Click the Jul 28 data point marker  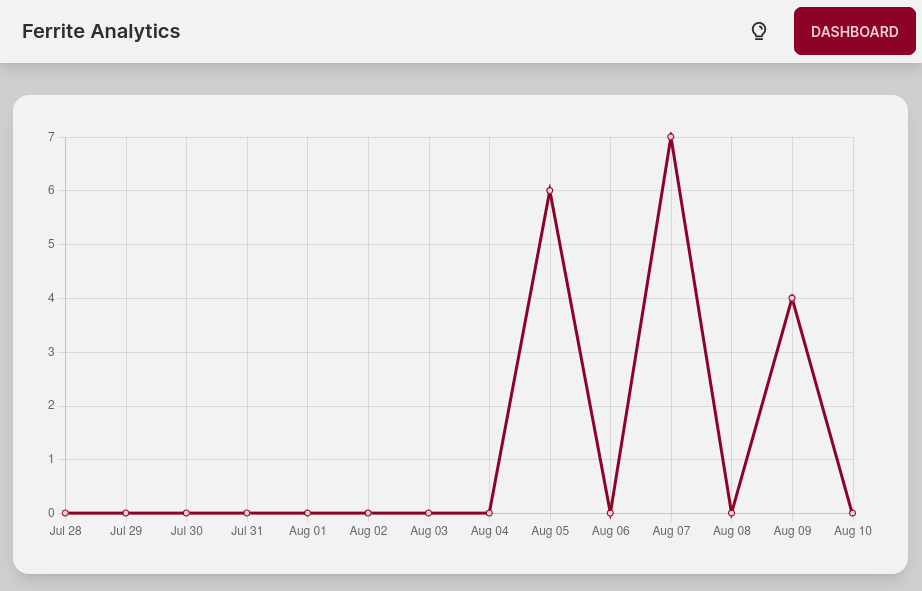[x=66, y=512]
